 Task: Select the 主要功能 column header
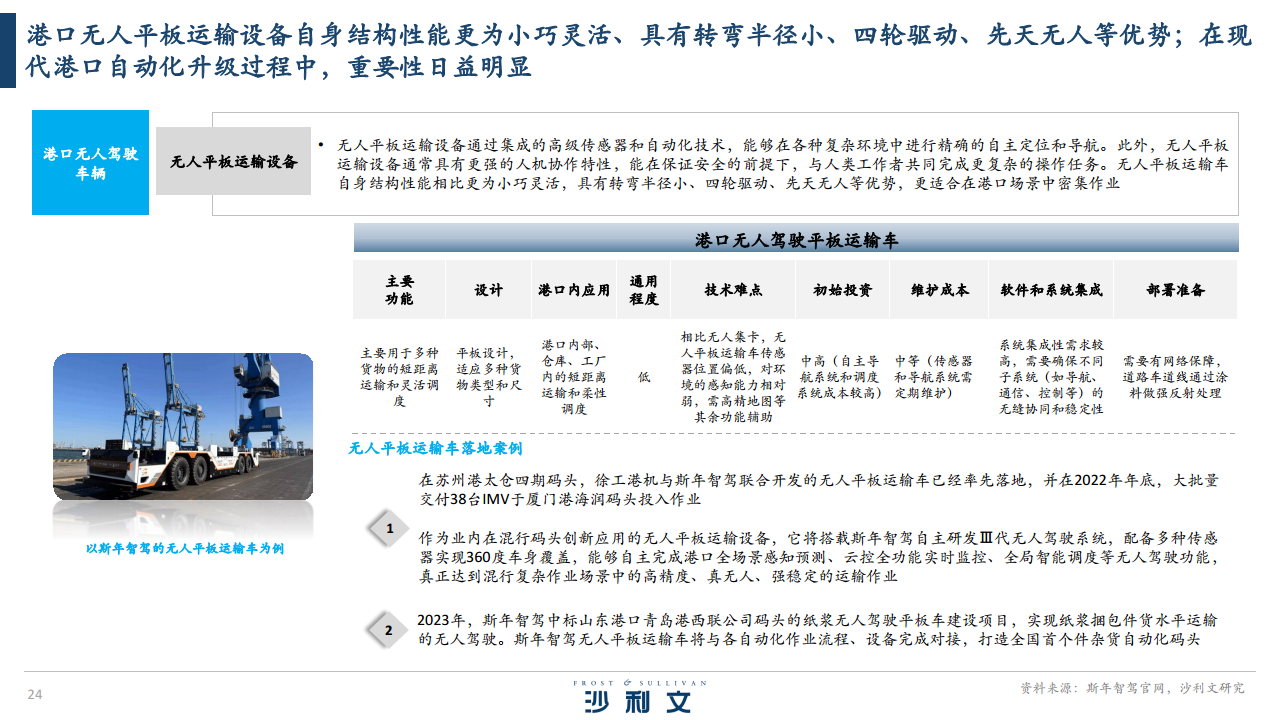pyautogui.click(x=399, y=290)
